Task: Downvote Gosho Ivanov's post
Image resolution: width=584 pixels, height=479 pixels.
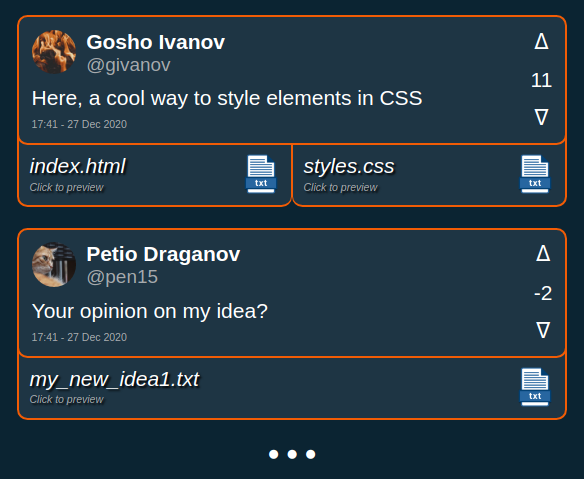Action: [x=541, y=117]
